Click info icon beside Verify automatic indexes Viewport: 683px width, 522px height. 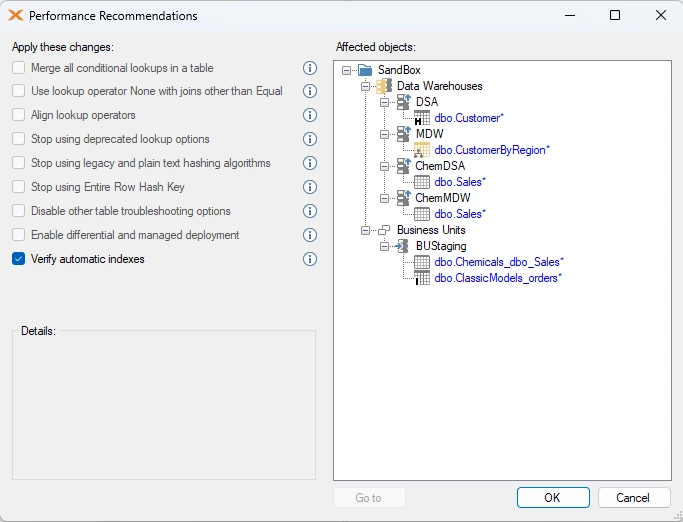310,259
